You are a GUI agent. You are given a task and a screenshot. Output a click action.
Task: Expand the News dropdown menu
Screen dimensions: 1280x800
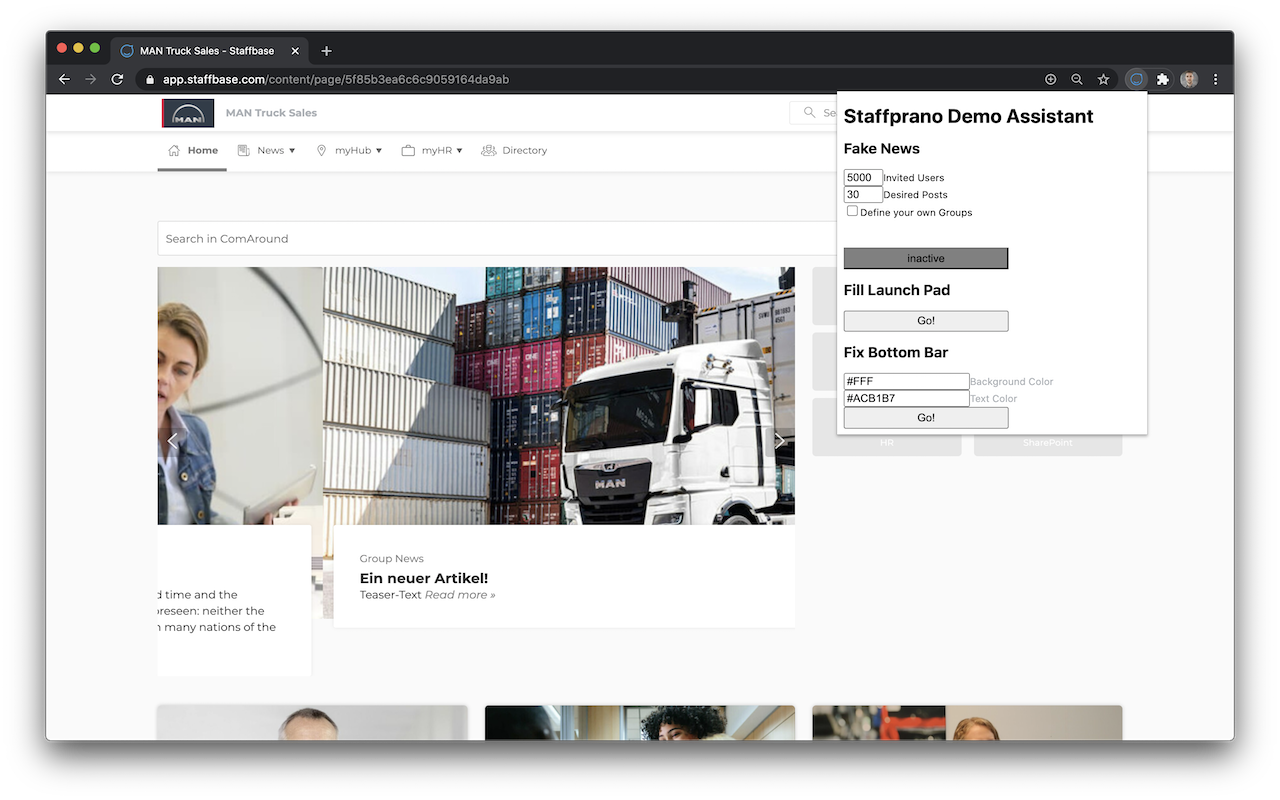point(267,150)
